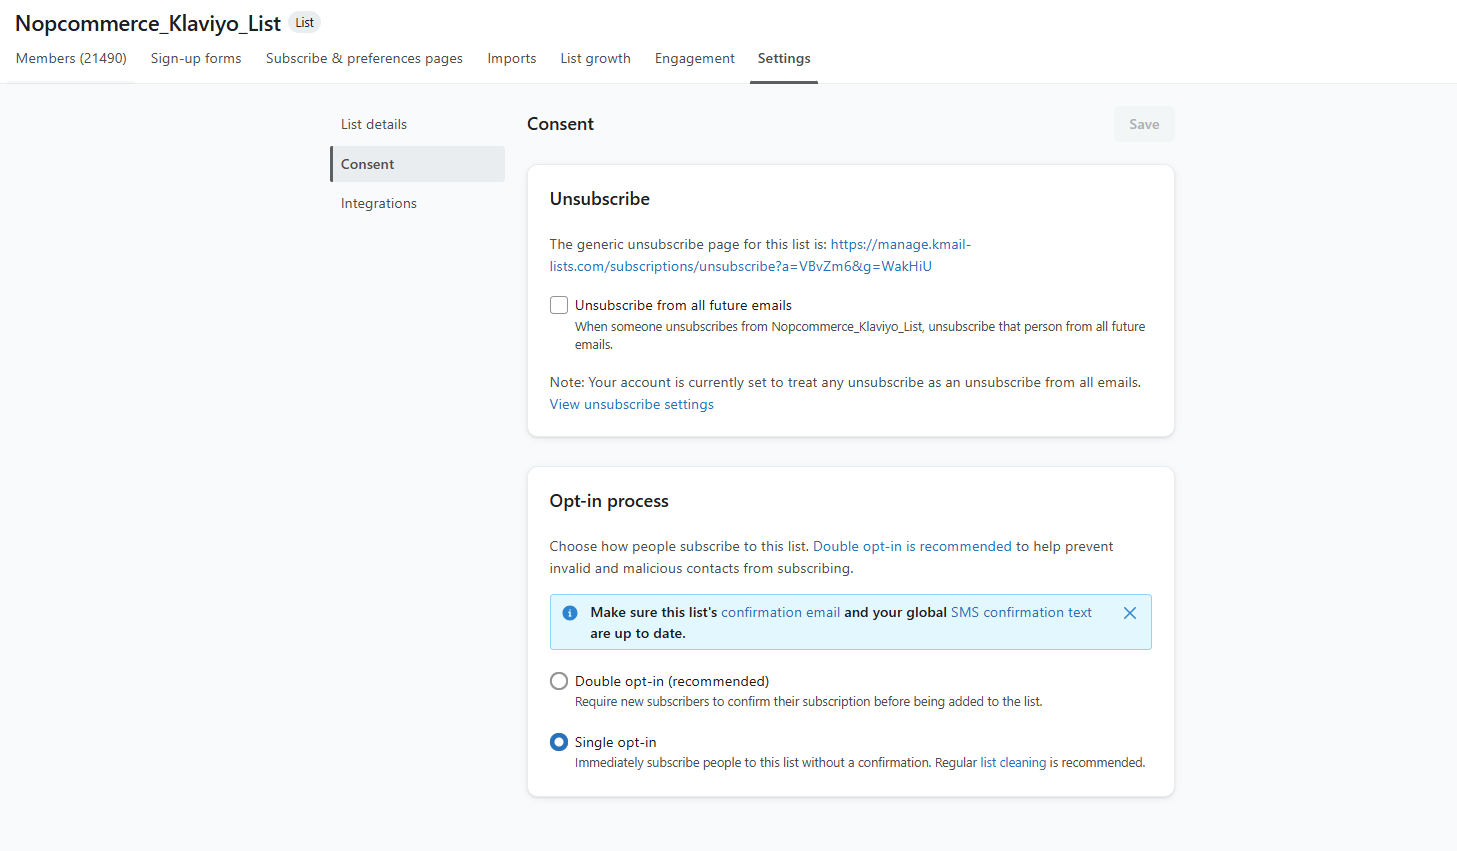Go to the Imports tab
The width and height of the screenshot is (1457, 851).
512,58
